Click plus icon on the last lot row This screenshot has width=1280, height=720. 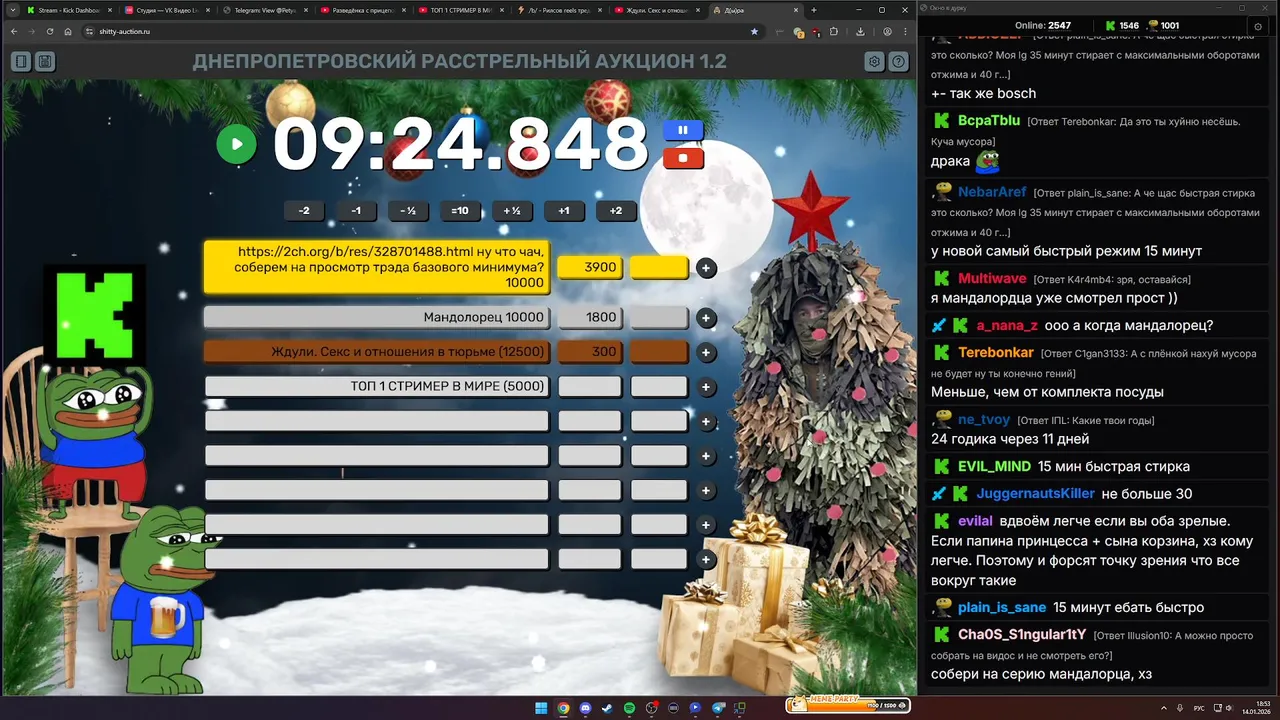[x=706, y=560]
